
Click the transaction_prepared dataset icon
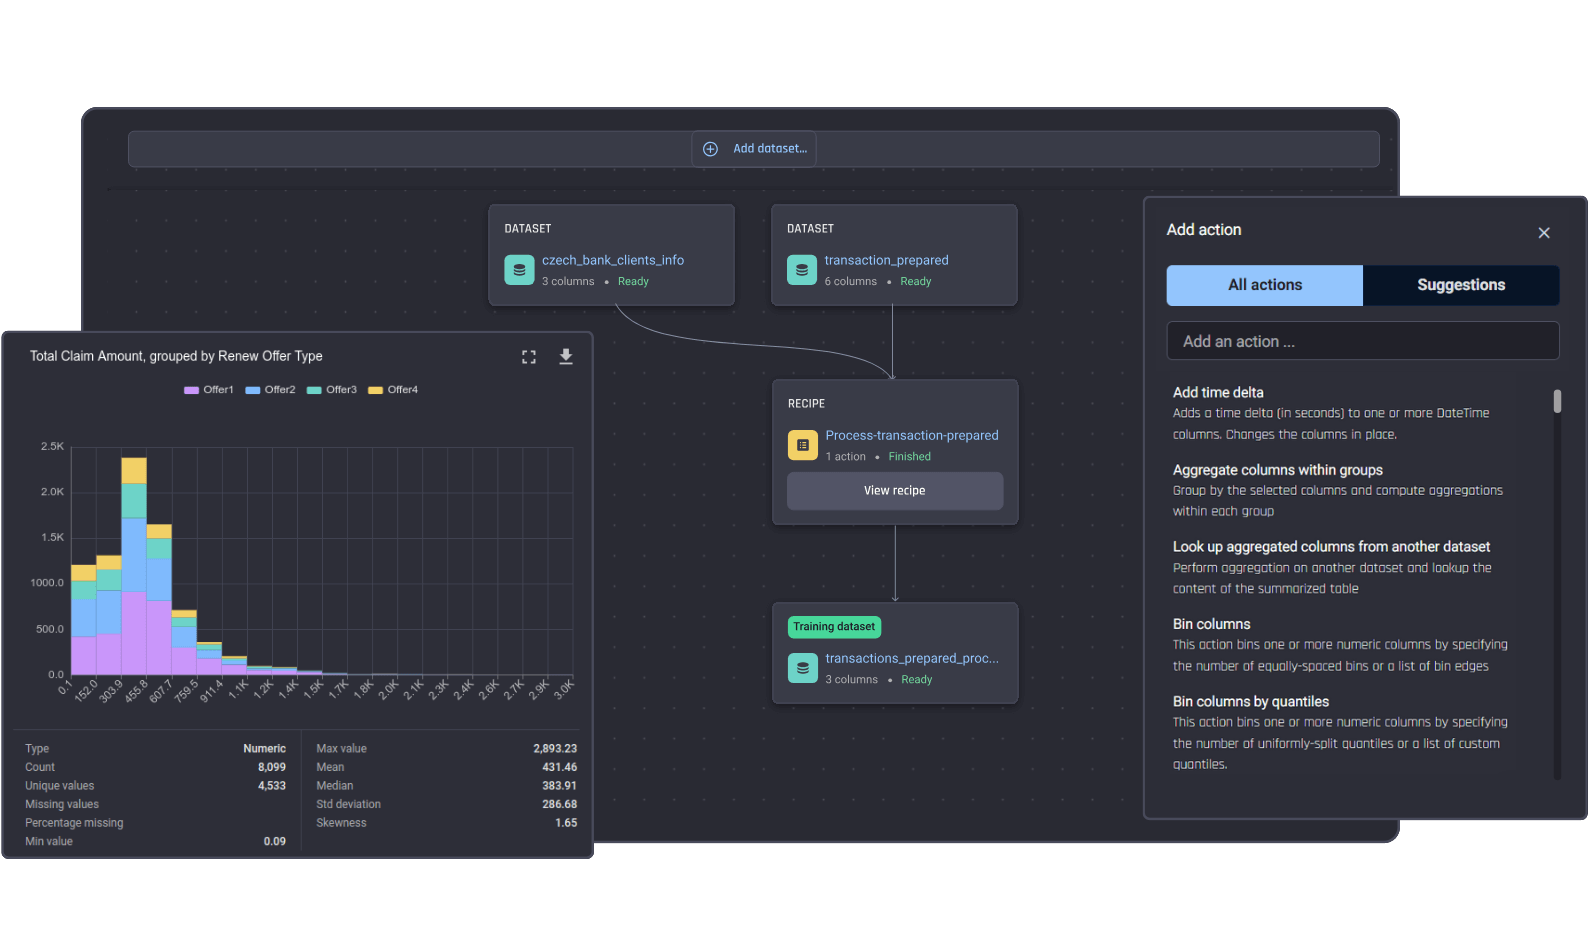(802, 270)
